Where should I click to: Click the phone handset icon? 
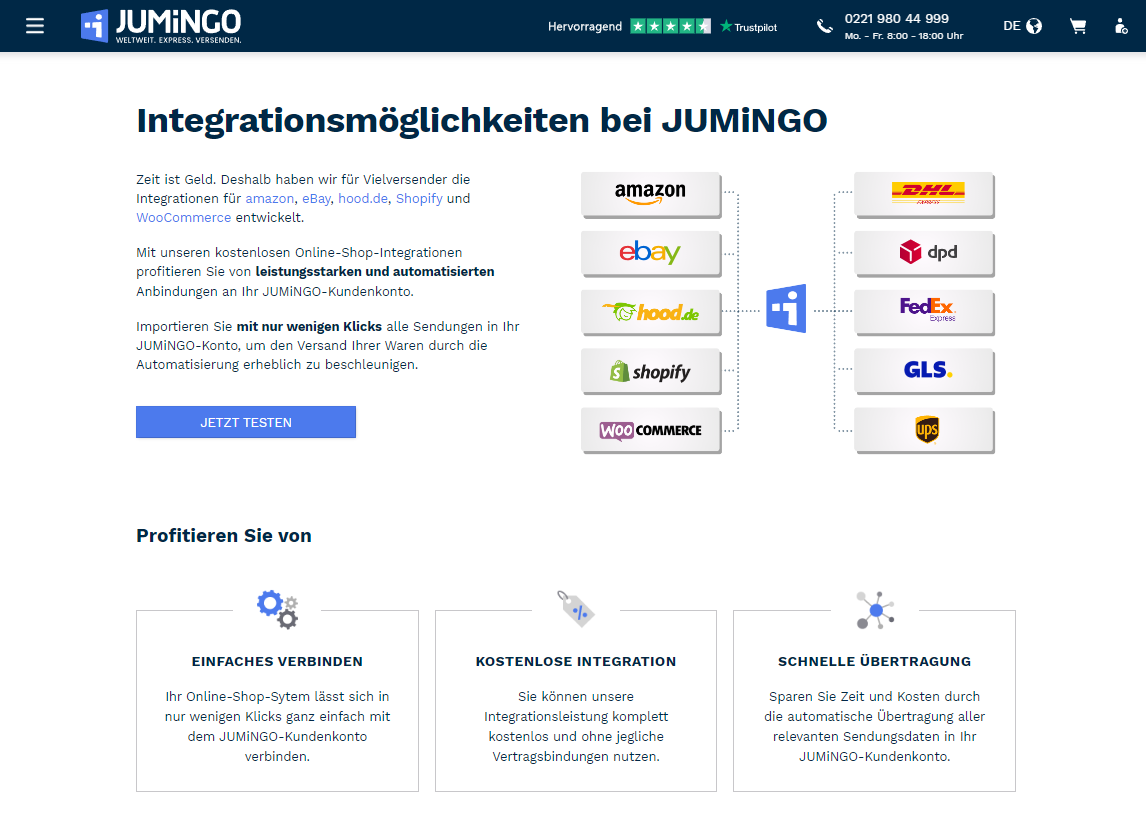(x=824, y=26)
